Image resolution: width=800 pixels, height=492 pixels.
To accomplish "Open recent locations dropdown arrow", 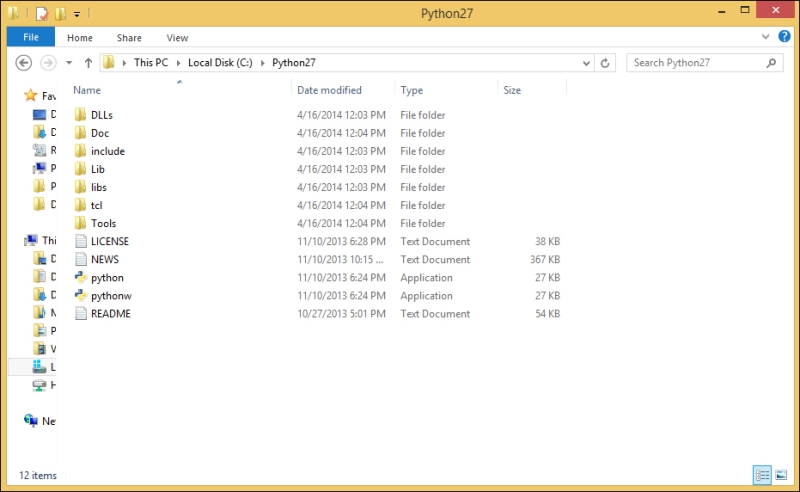I will pos(69,63).
